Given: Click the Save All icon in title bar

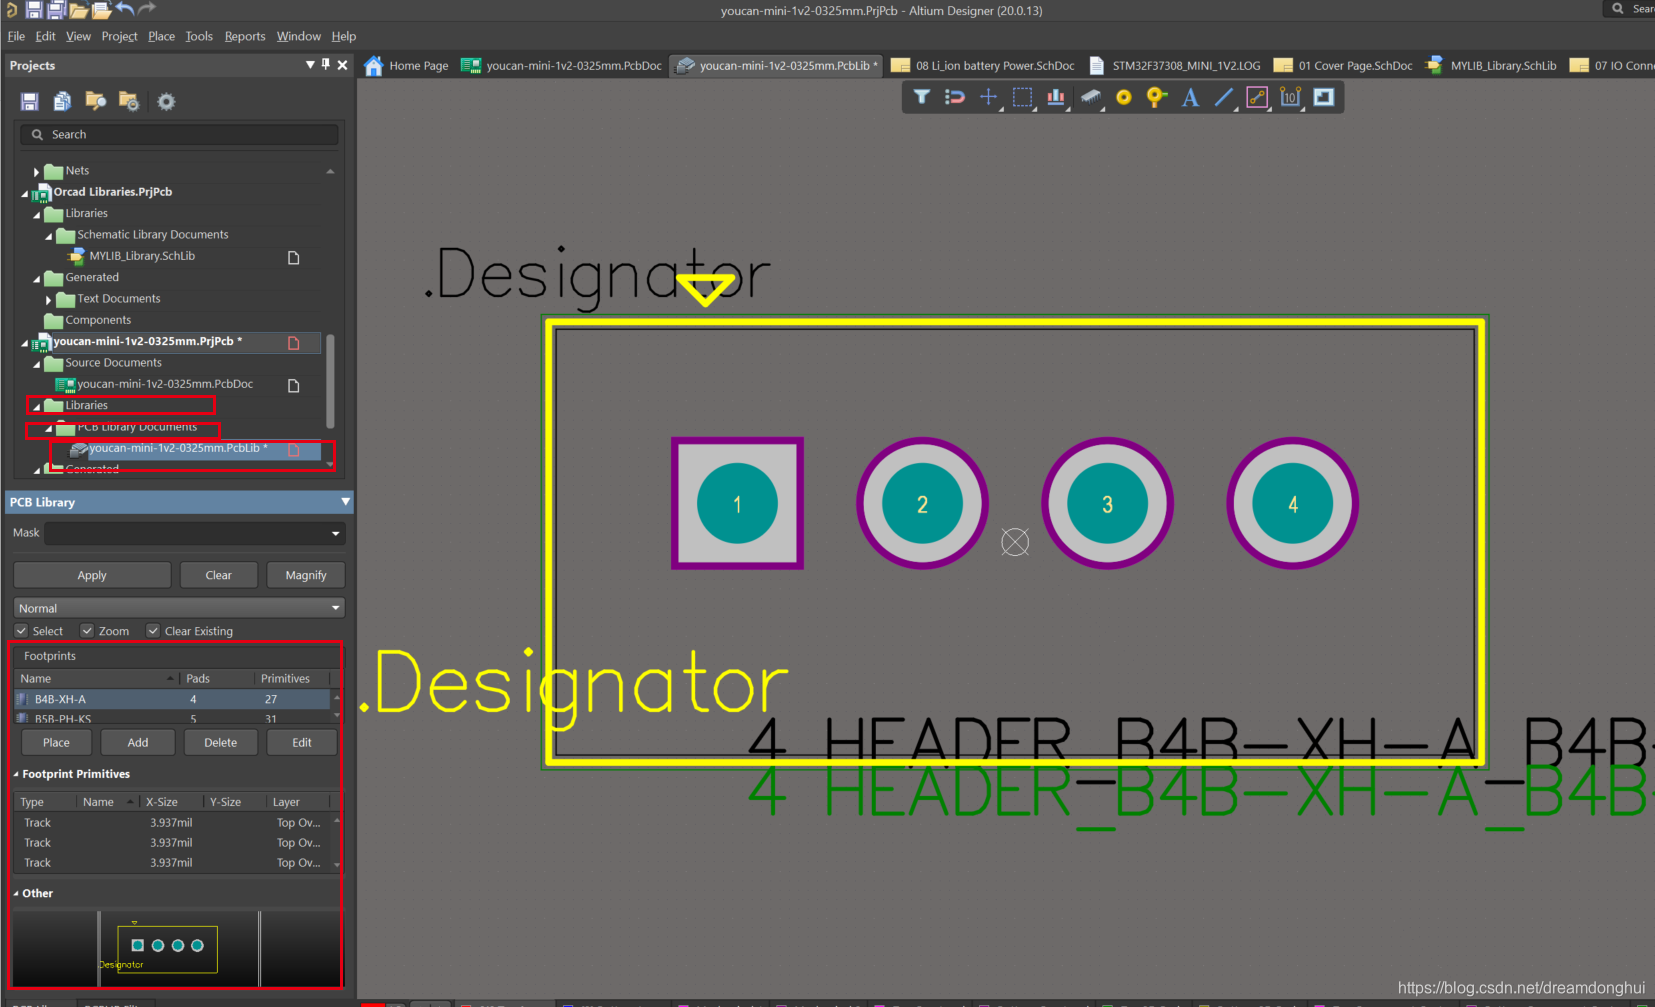Looking at the screenshot, I should click(56, 10).
